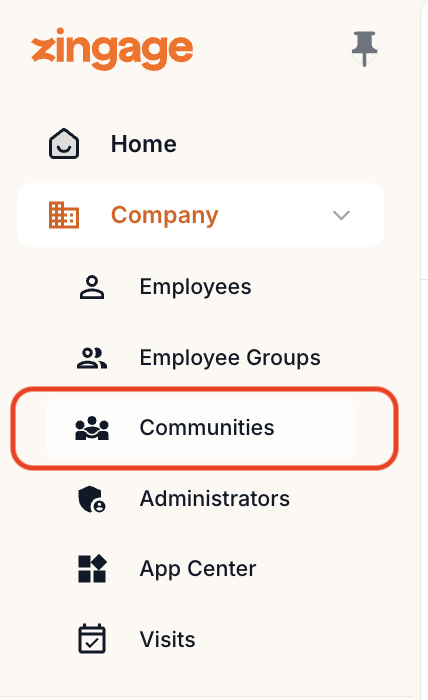The width and height of the screenshot is (428, 700).
Task: Open the Visits page
Action: click(x=167, y=639)
